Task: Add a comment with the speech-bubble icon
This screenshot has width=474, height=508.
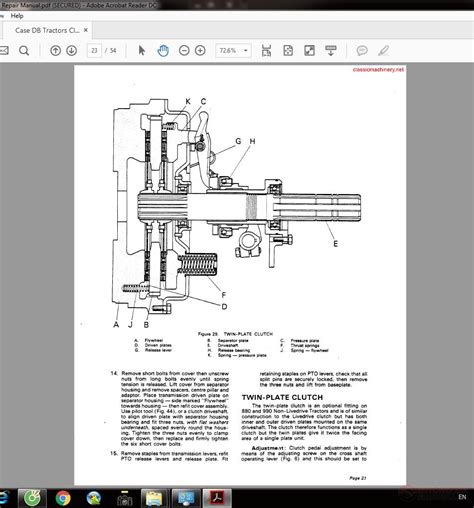Action: (362, 51)
